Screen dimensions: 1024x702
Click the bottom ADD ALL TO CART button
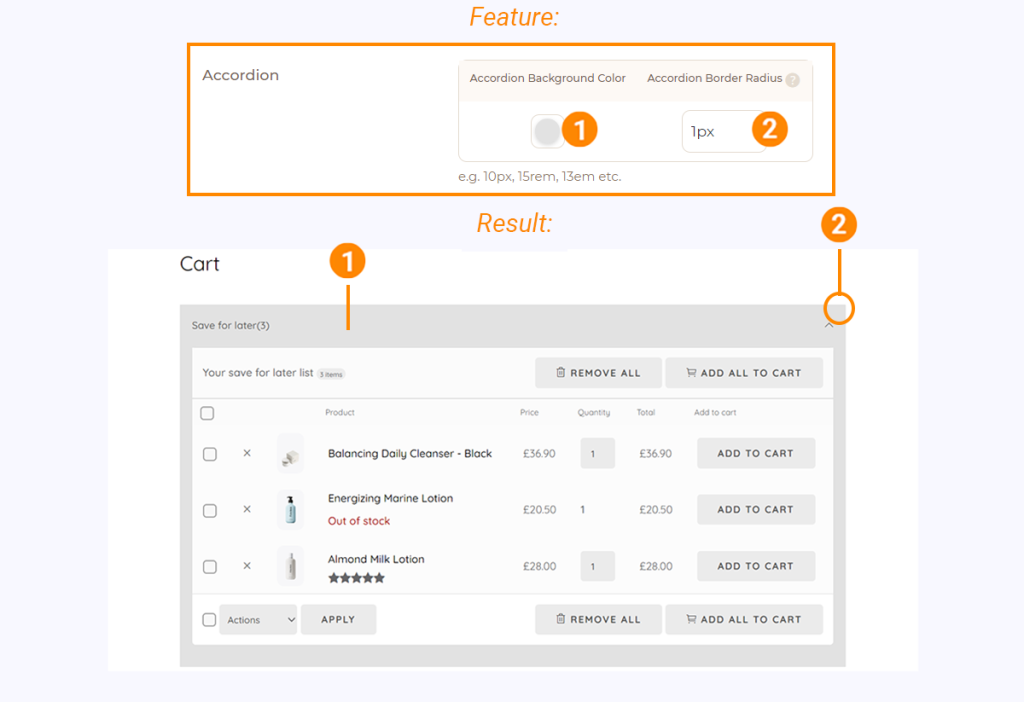pyautogui.click(x=744, y=620)
